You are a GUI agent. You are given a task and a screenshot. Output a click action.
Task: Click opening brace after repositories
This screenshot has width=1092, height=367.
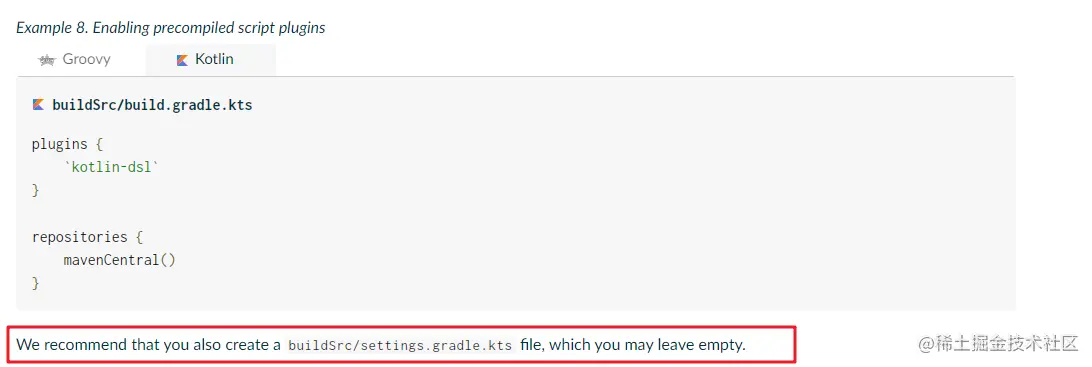pos(140,237)
